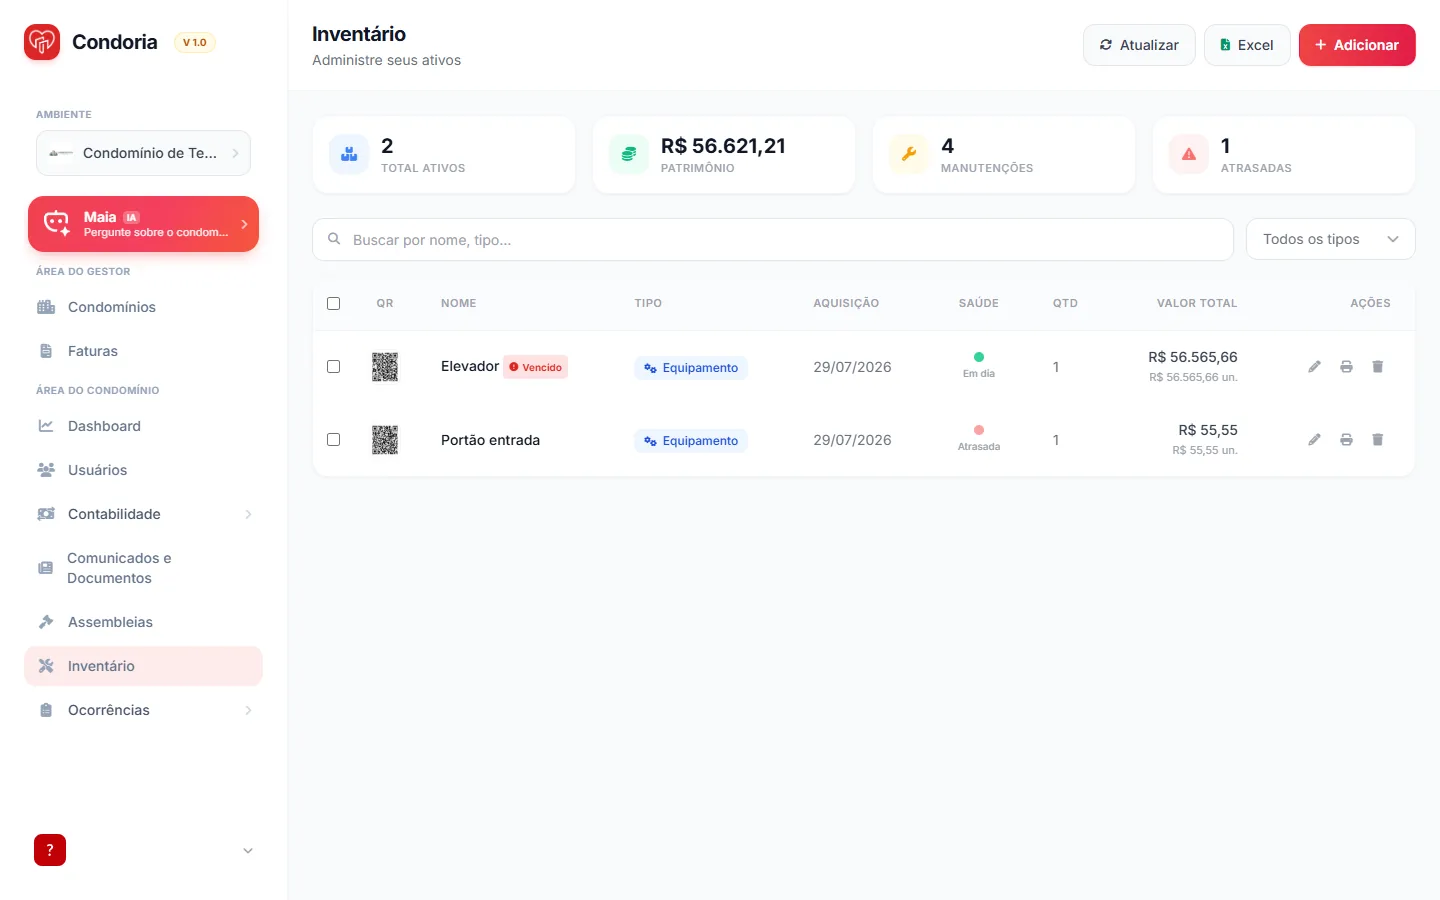Expand the Ocorrências submenu
Viewport: 1440px width, 900px height.
143,710
